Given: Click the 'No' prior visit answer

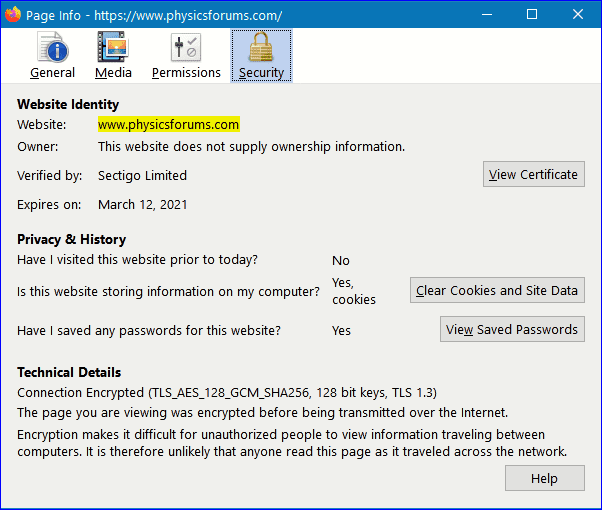Looking at the screenshot, I should pyautogui.click(x=341, y=260).
